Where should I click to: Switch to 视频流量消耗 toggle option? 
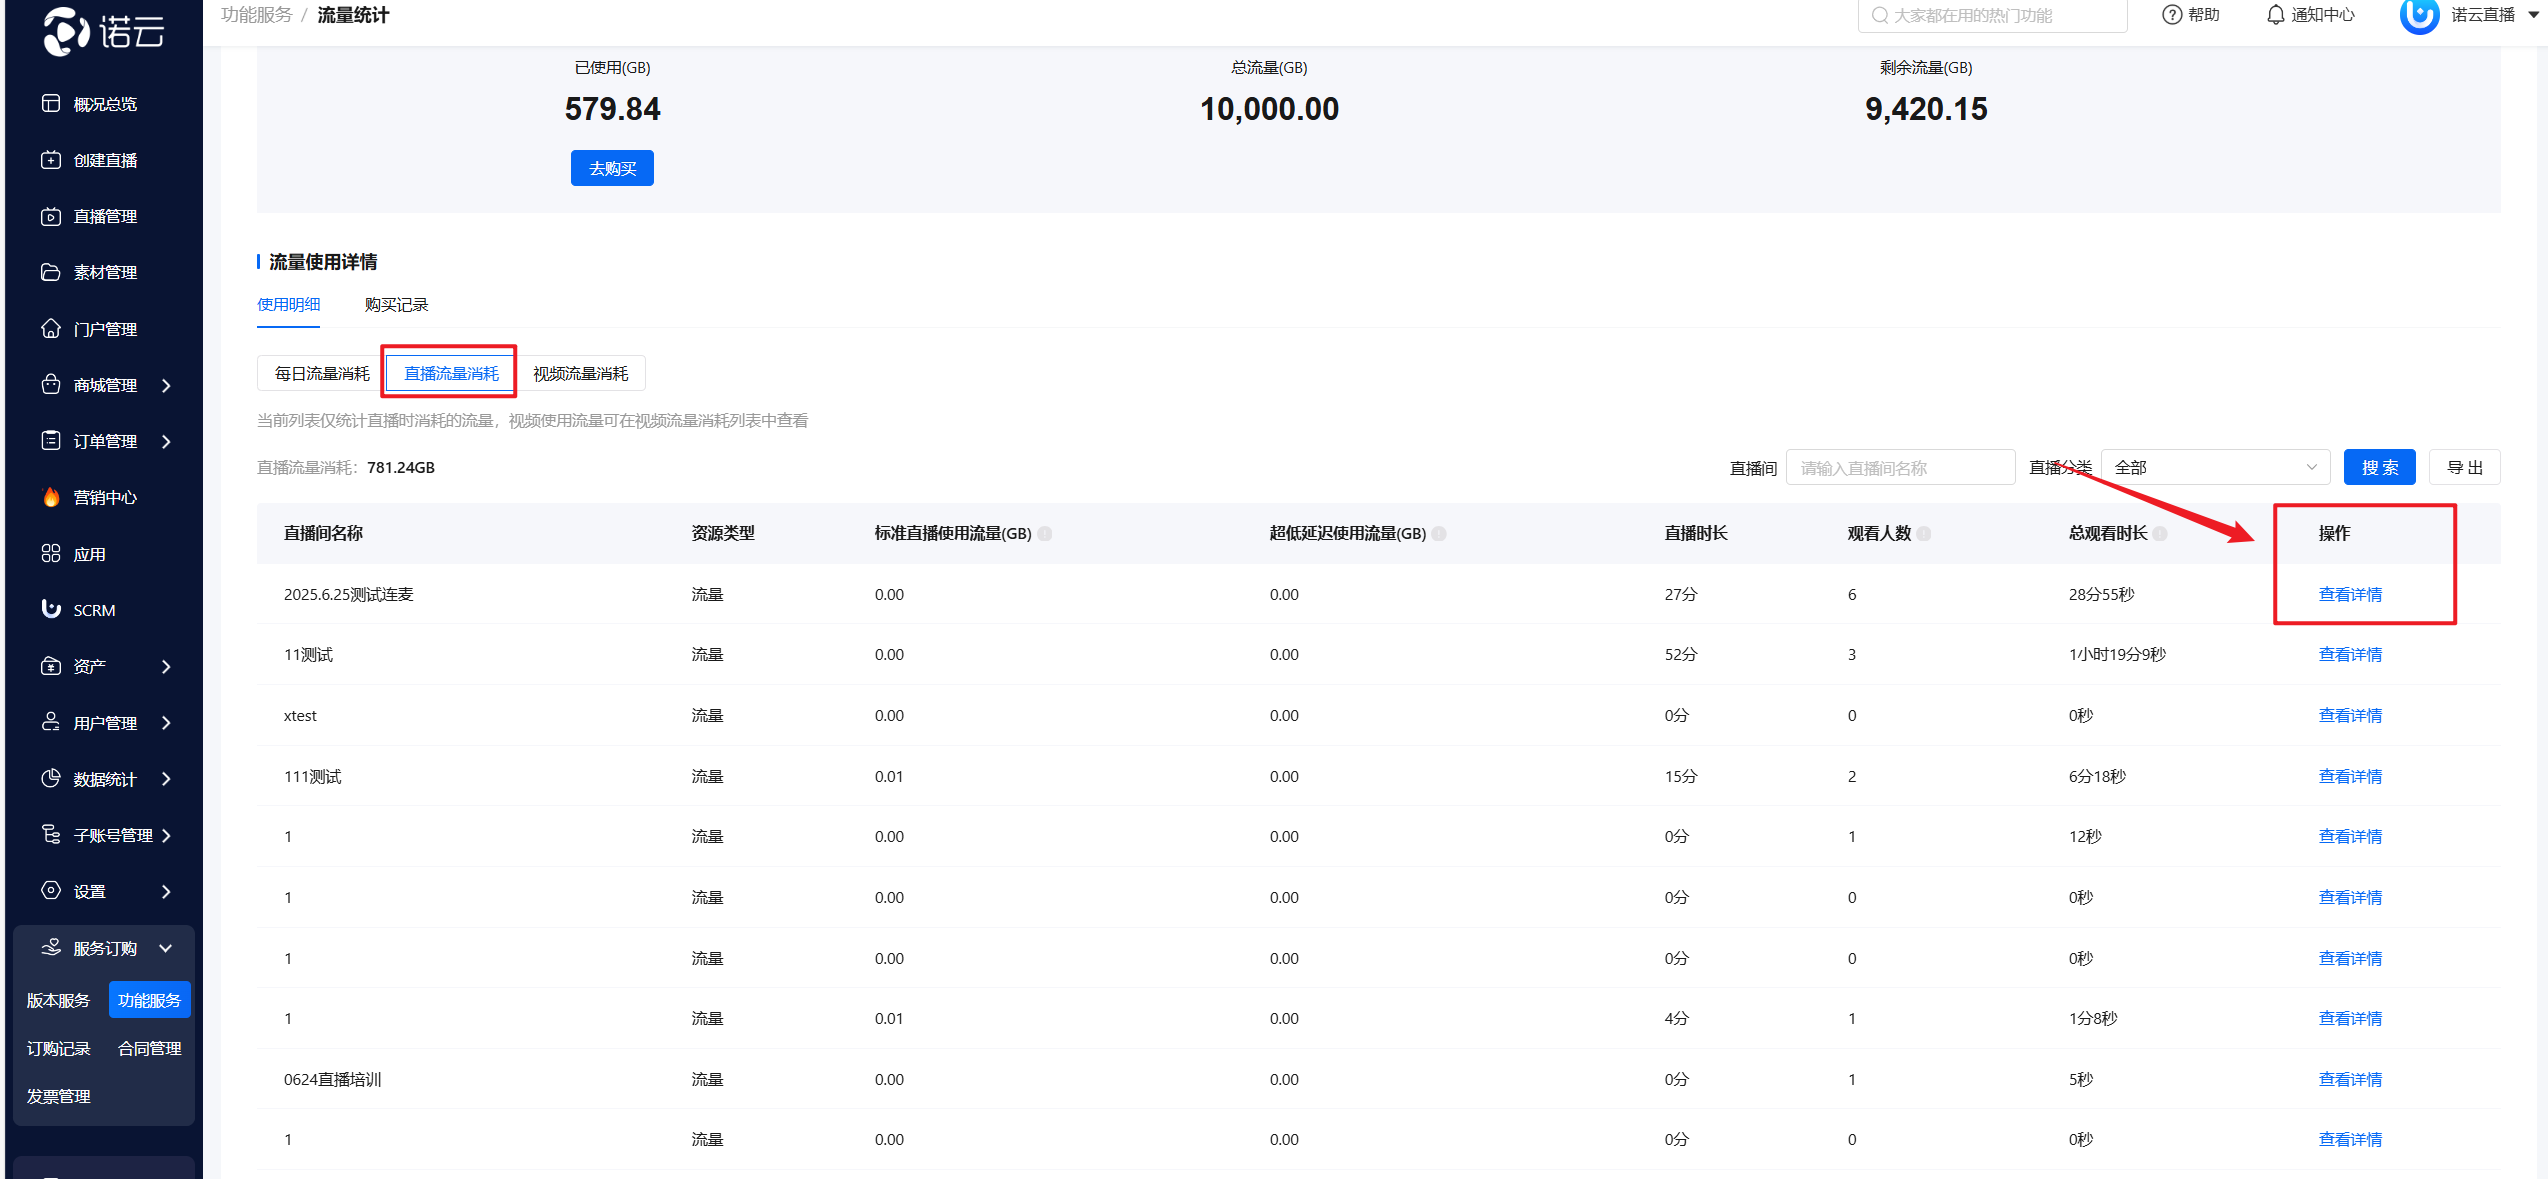[x=580, y=373]
